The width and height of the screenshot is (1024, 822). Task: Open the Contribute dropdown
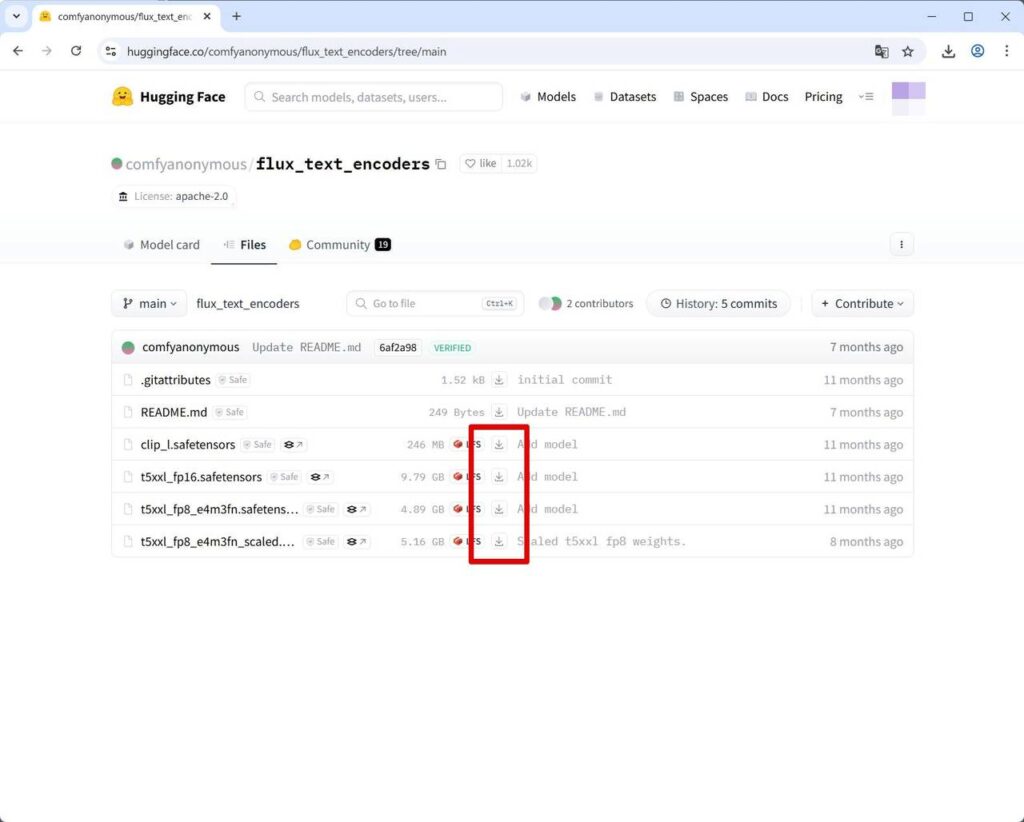[x=862, y=304]
